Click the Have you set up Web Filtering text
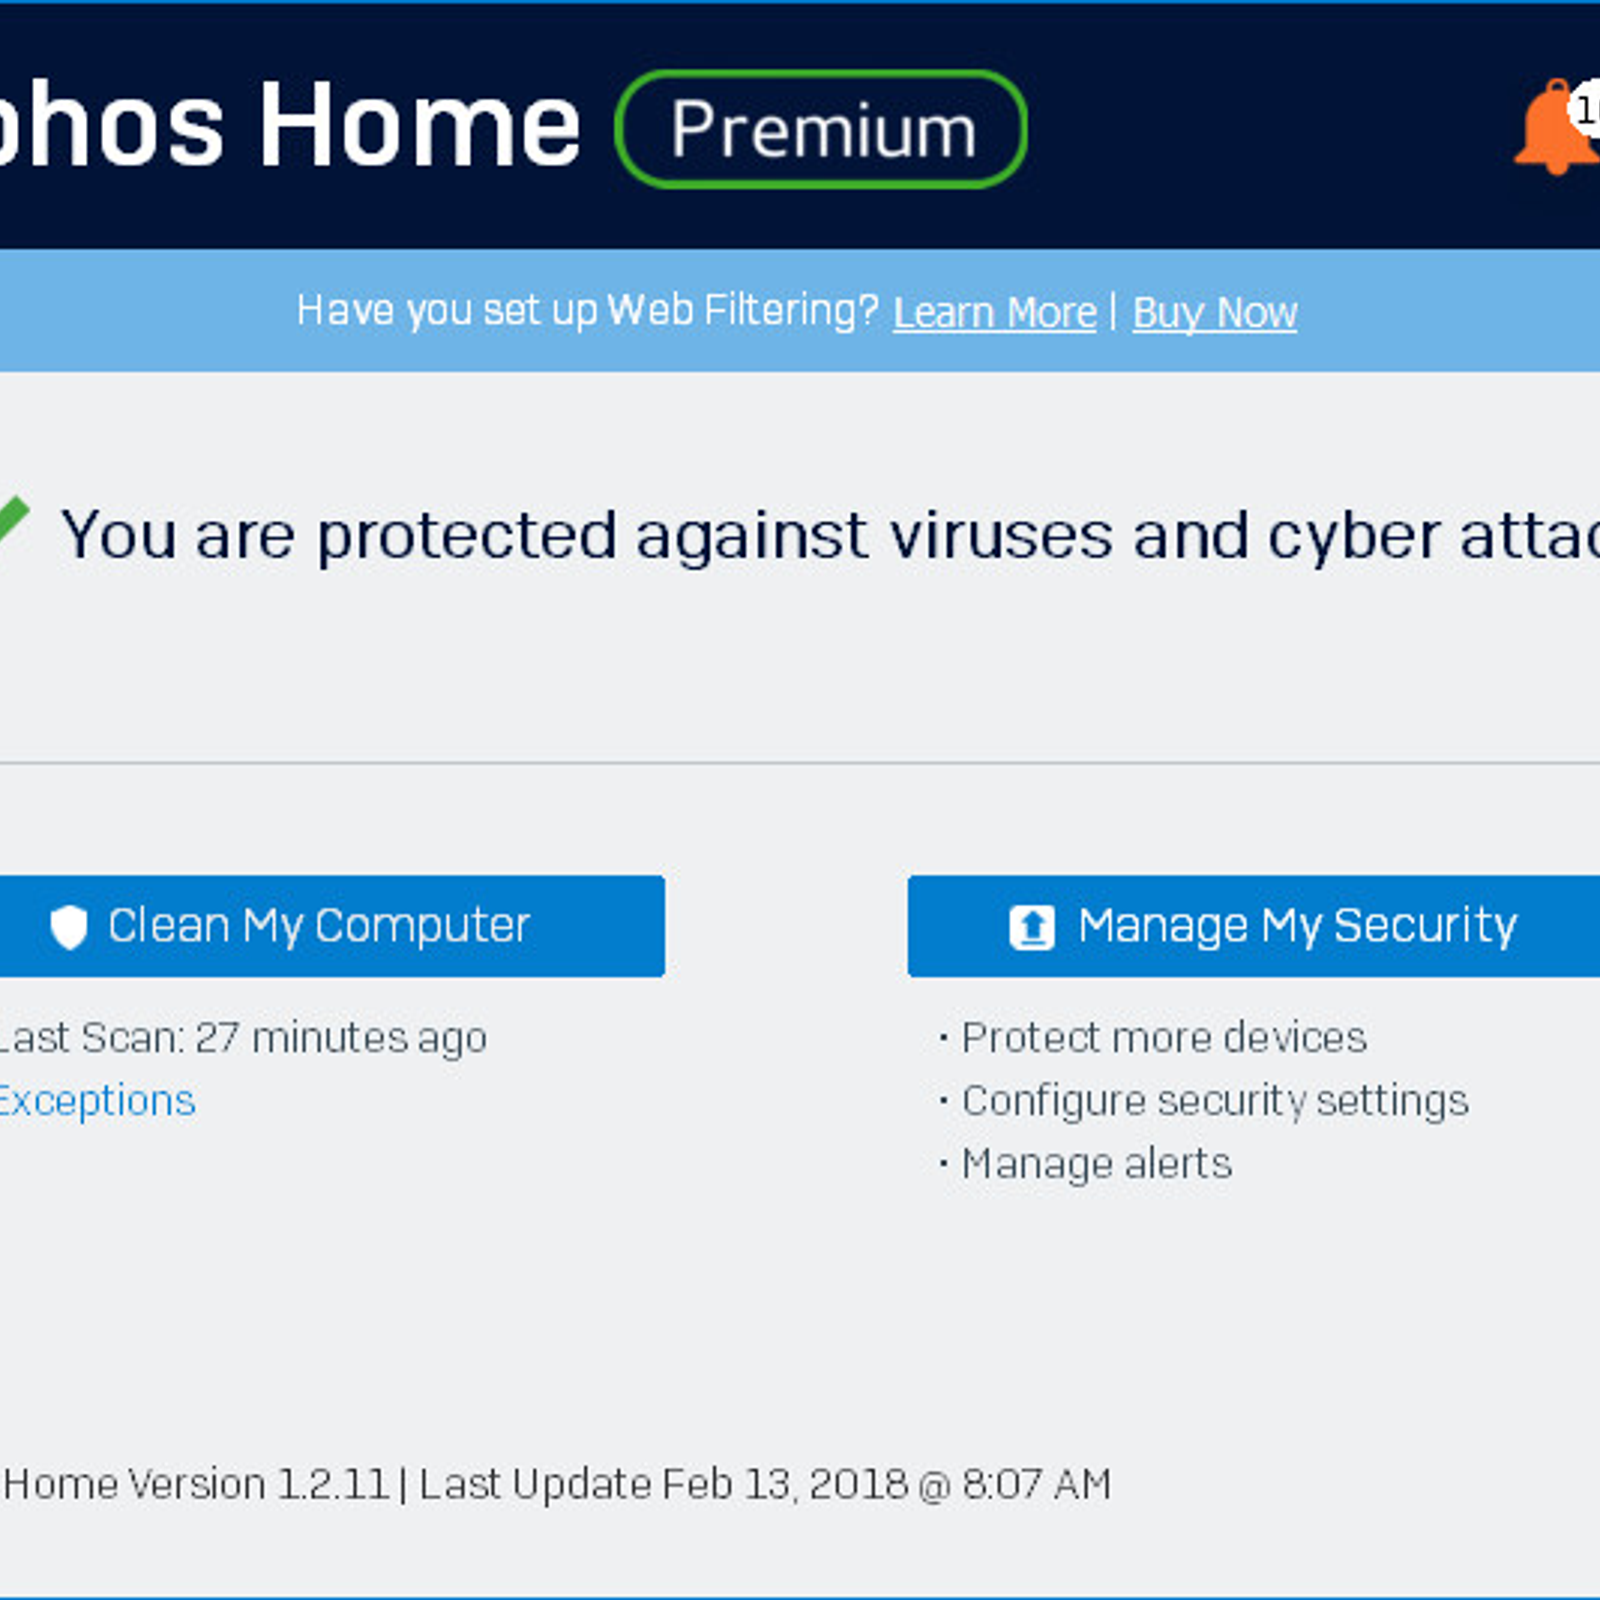The image size is (1600, 1600). (587, 311)
